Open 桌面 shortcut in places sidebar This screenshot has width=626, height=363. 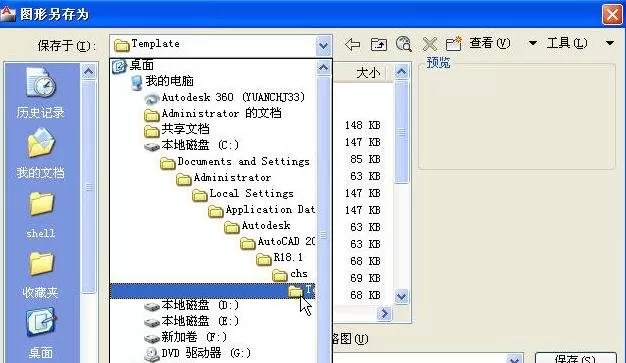click(x=41, y=333)
